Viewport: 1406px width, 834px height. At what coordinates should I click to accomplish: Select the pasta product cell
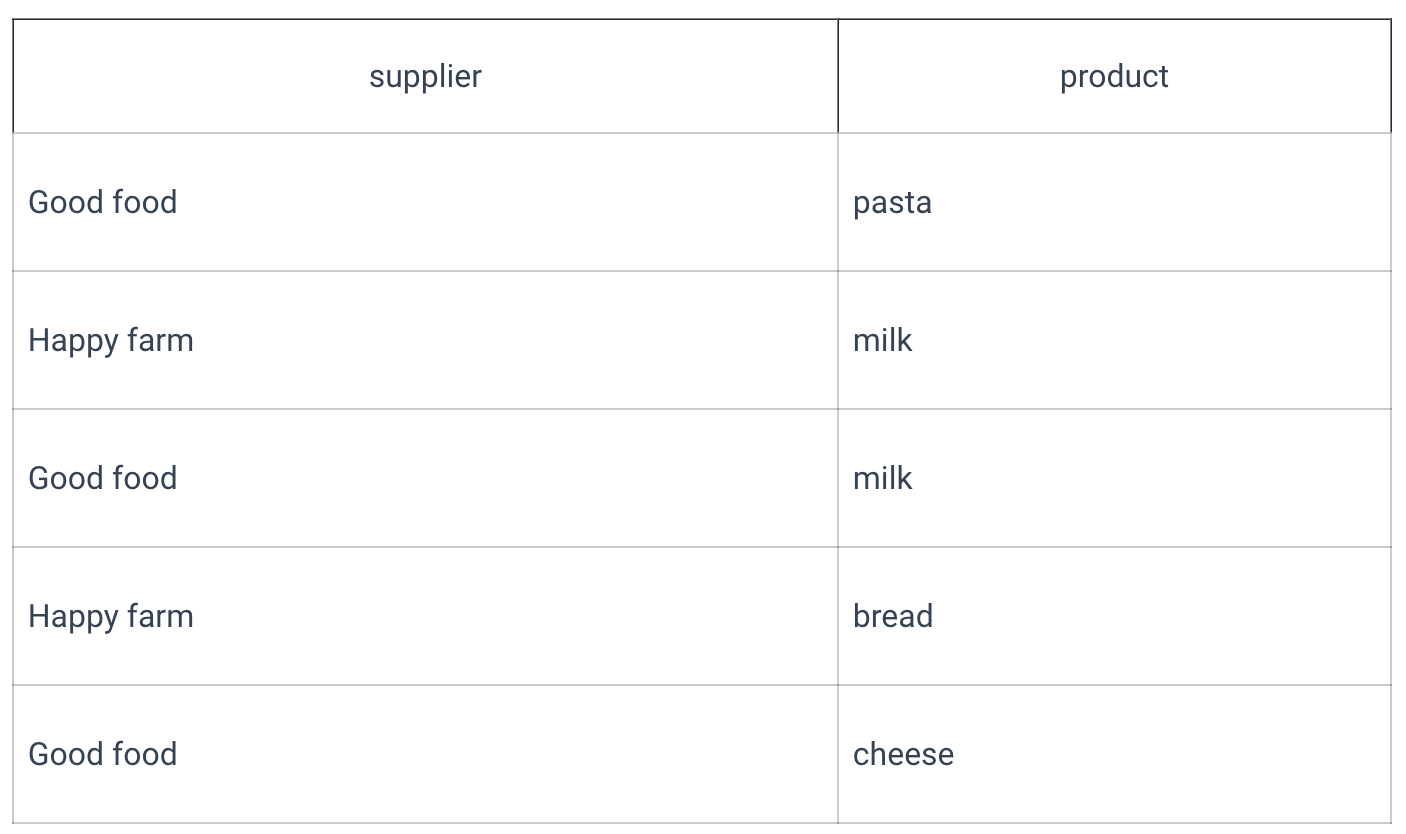coord(1114,202)
